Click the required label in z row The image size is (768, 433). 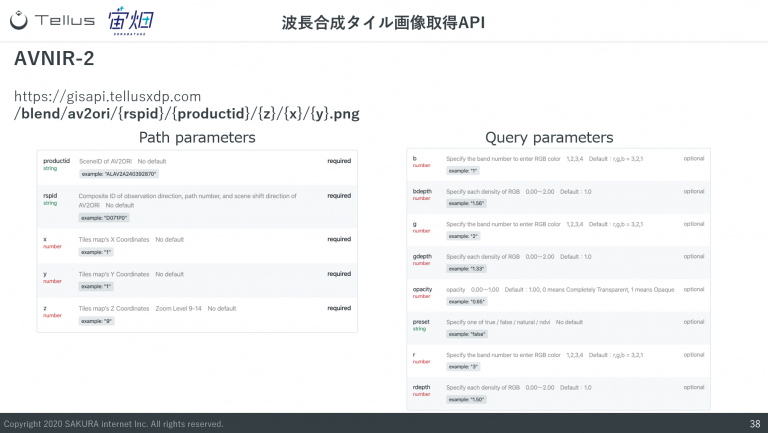pyautogui.click(x=339, y=308)
